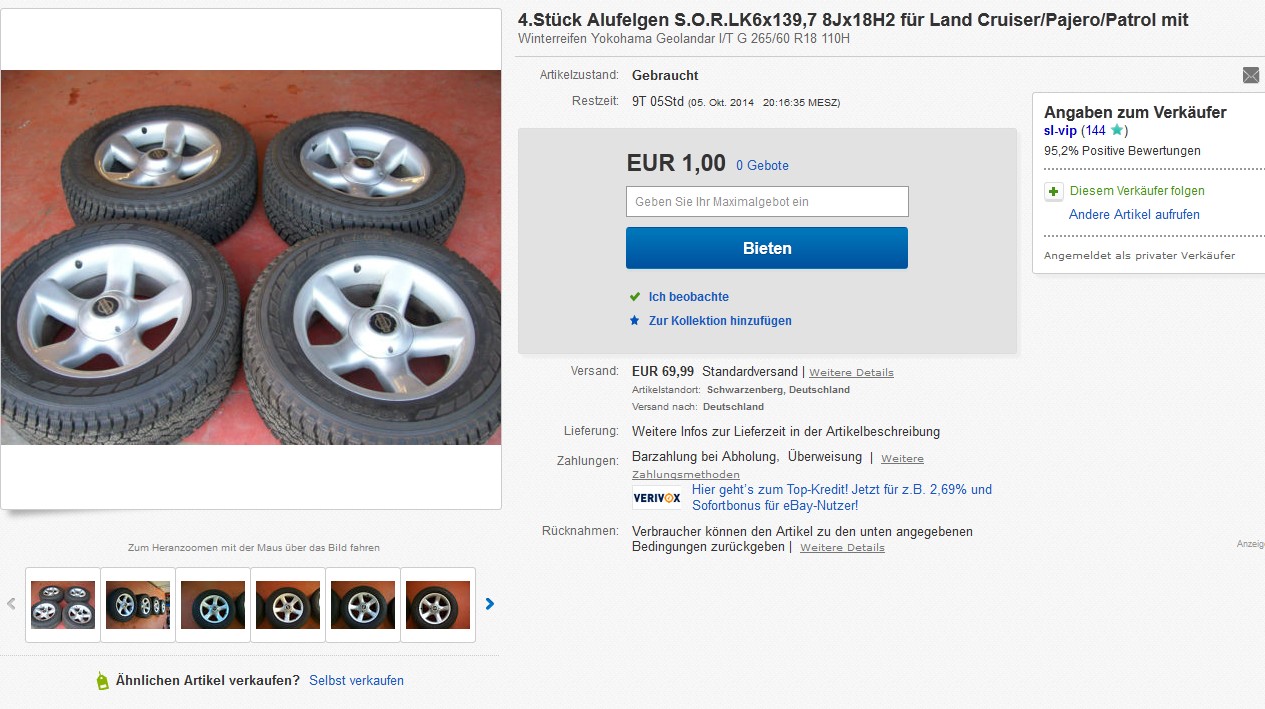
Task: Click the green plus follow-seller icon
Action: pos(1053,191)
